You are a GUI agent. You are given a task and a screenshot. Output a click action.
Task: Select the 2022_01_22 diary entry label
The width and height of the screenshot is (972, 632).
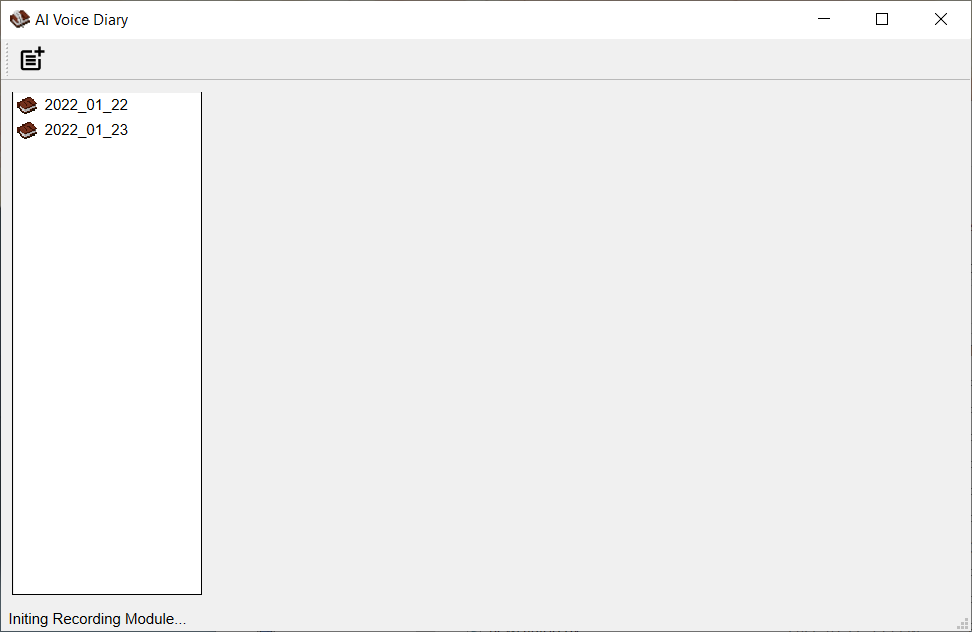tap(86, 105)
